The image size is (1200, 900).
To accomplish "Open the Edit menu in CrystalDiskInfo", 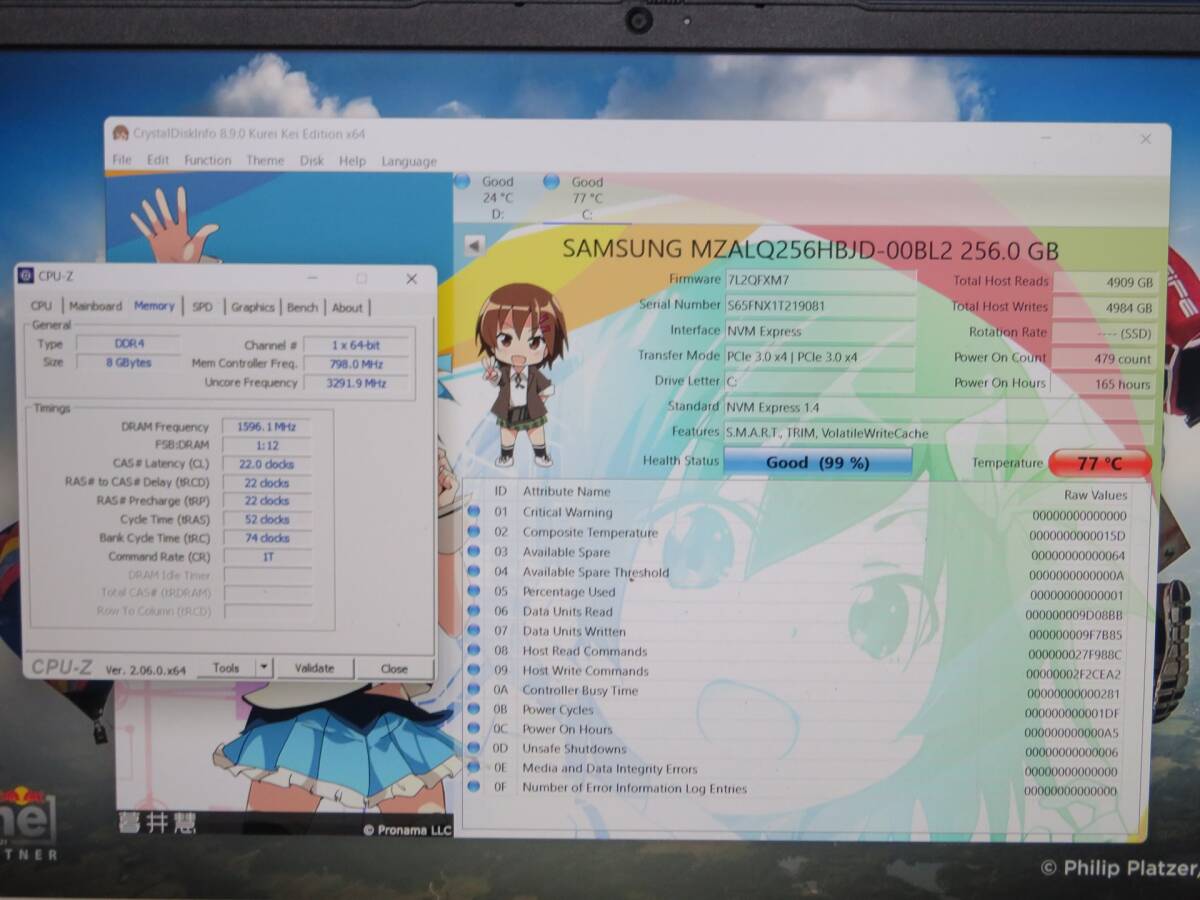I will click(158, 160).
